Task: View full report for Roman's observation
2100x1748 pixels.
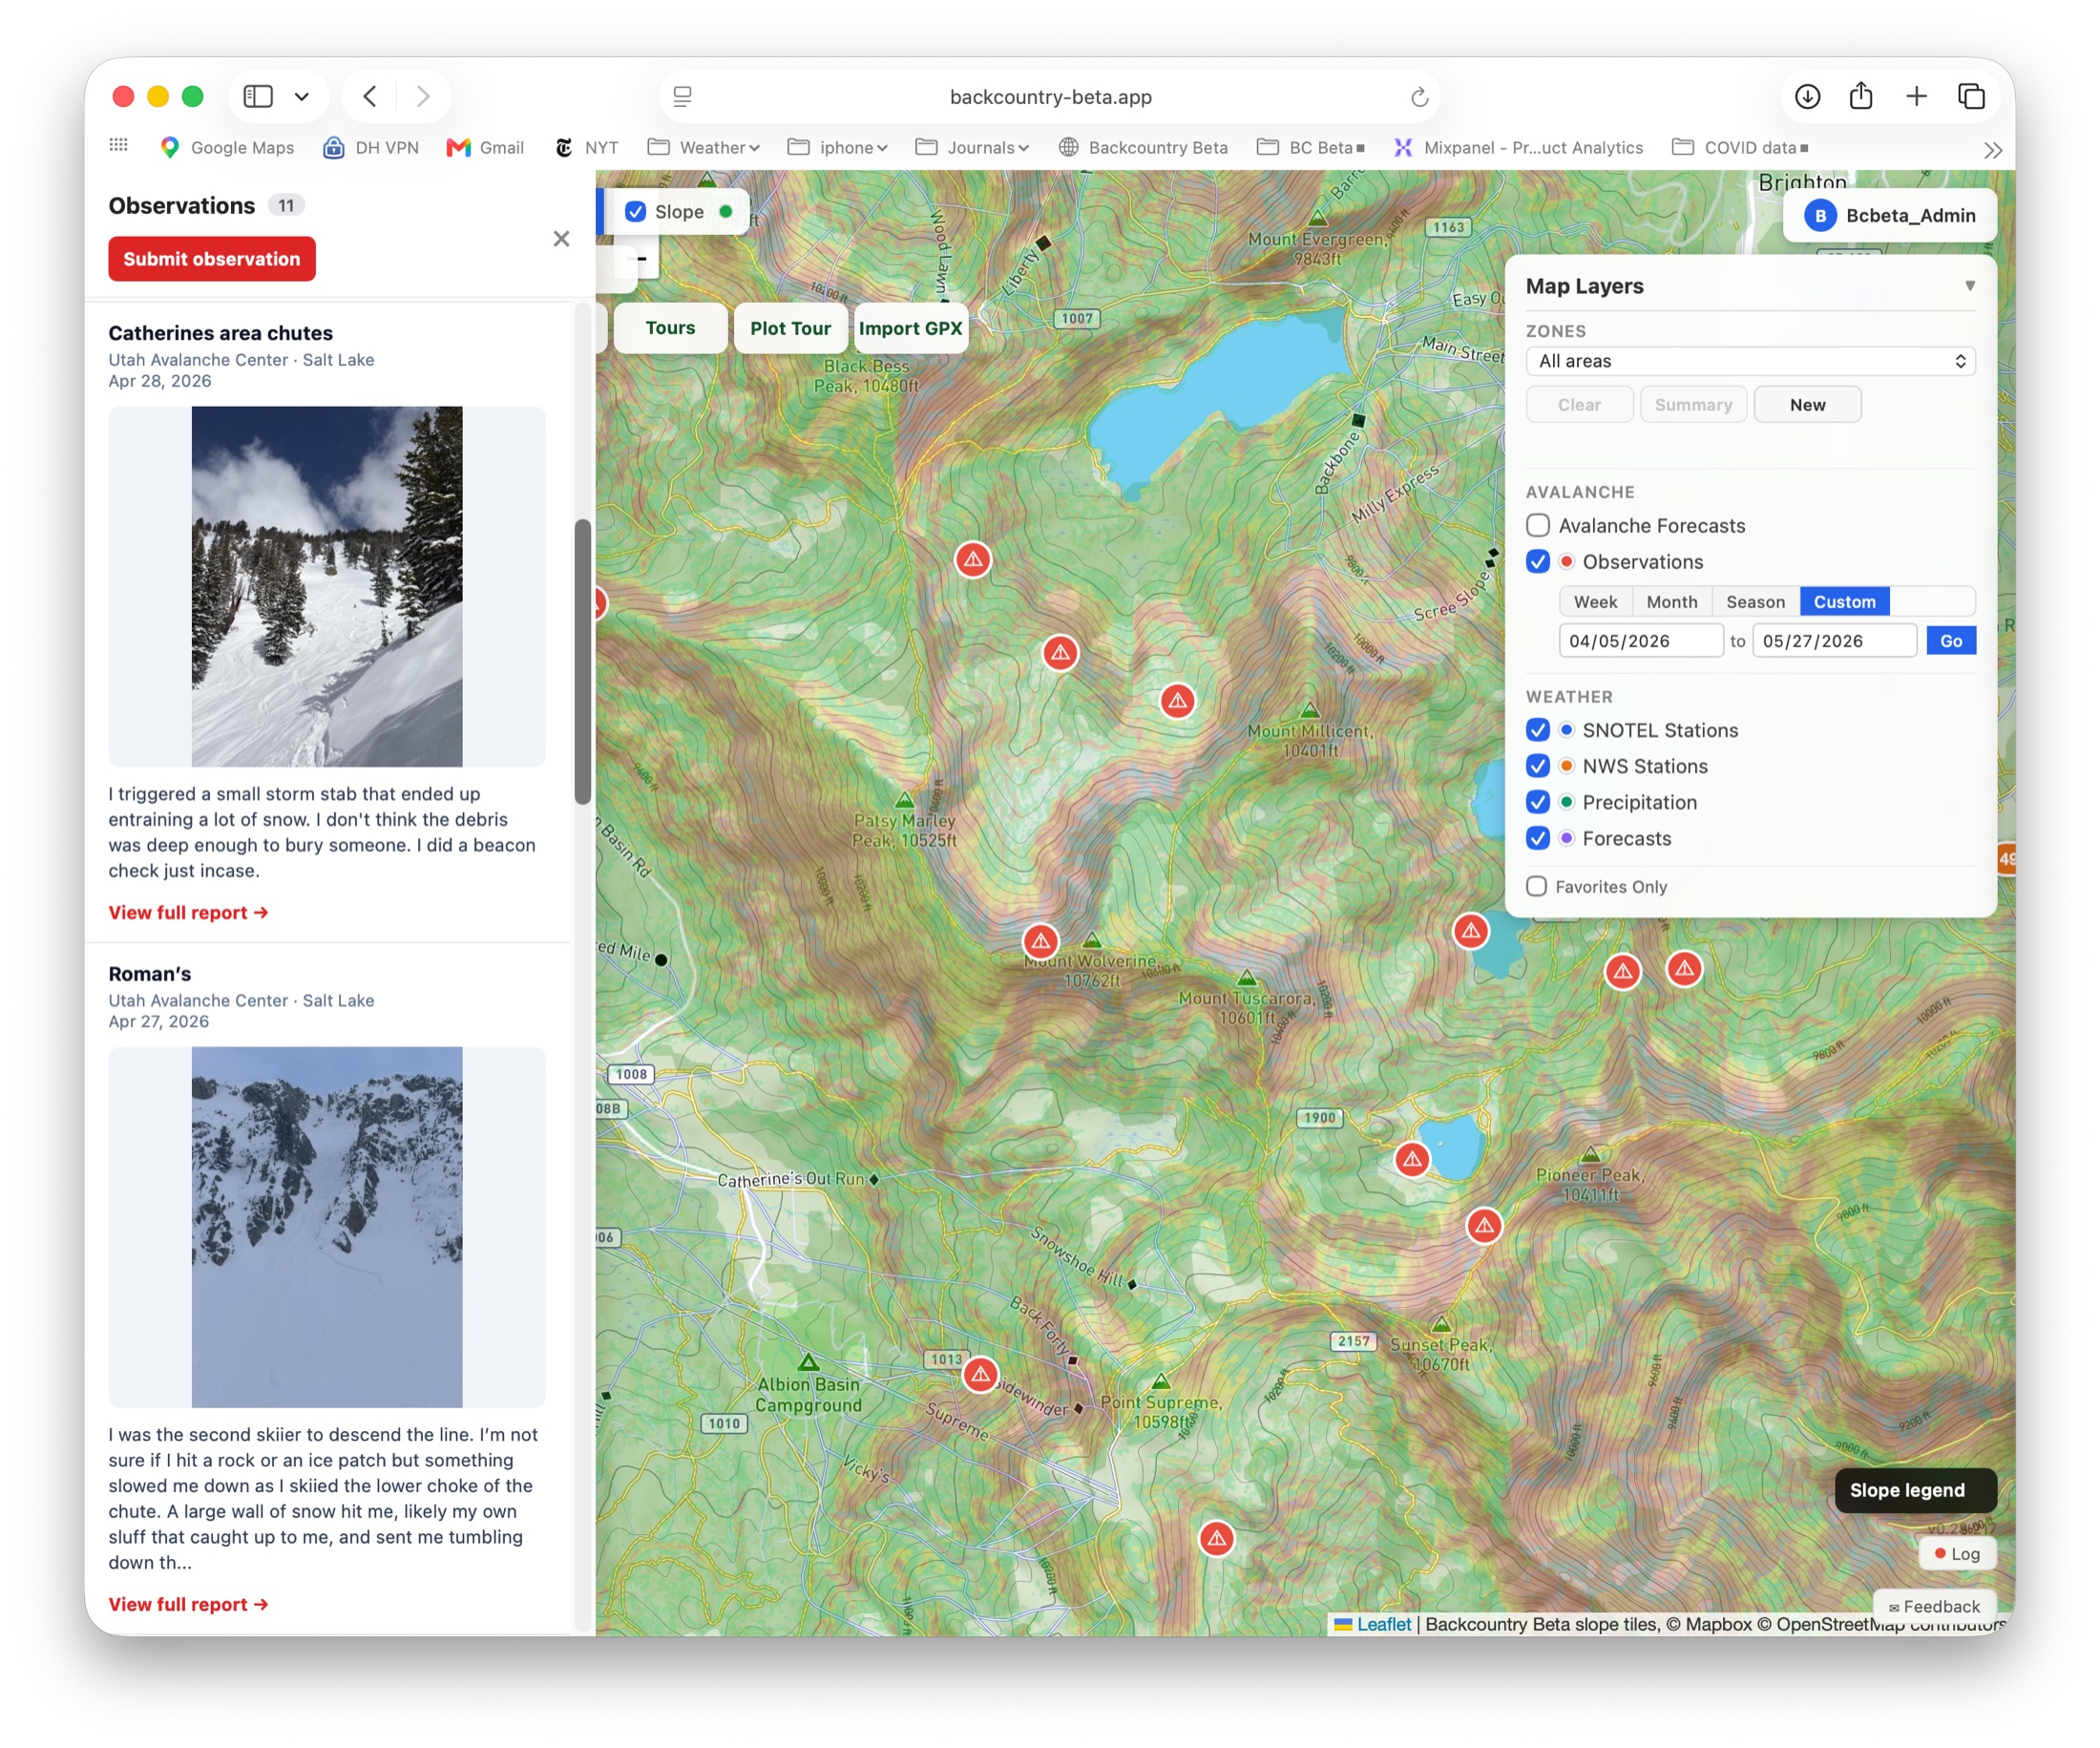Action: [188, 1604]
